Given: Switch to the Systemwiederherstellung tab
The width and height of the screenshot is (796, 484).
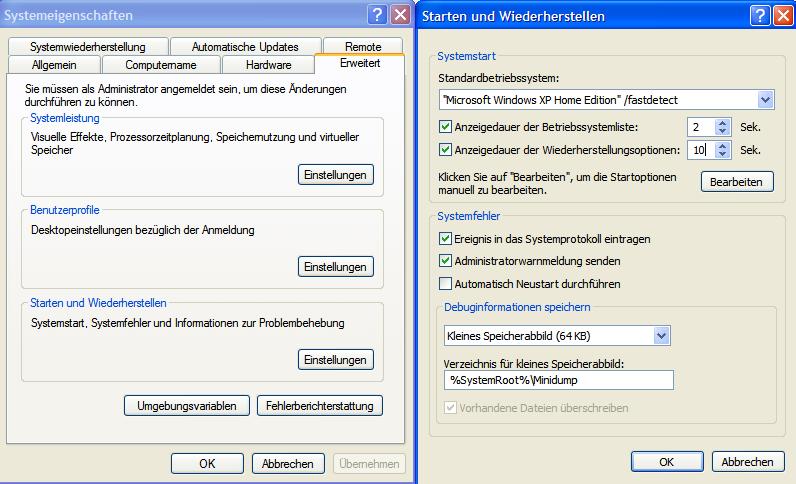Looking at the screenshot, I should 88,47.
